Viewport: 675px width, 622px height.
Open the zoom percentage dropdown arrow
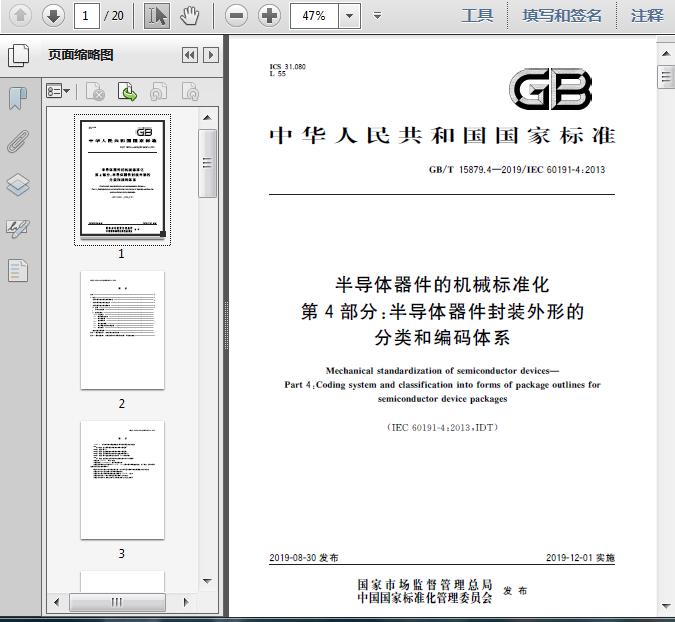pos(350,16)
